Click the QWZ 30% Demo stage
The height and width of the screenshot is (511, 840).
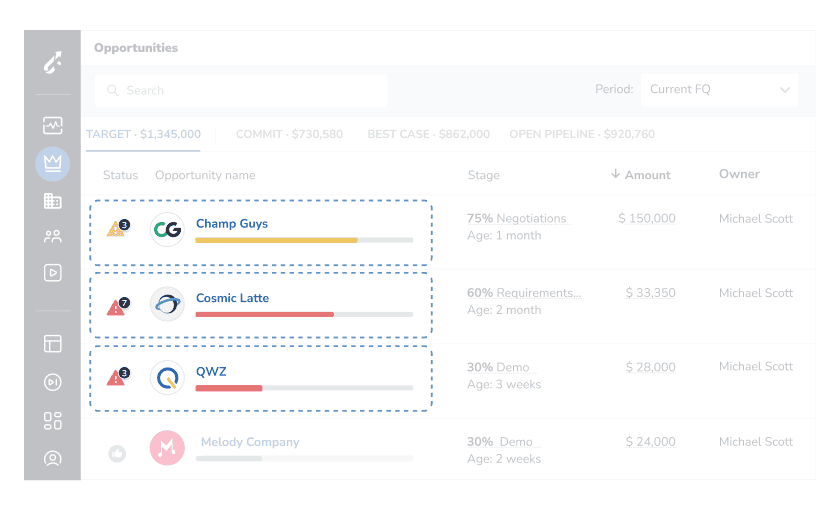pyautogui.click(x=498, y=367)
